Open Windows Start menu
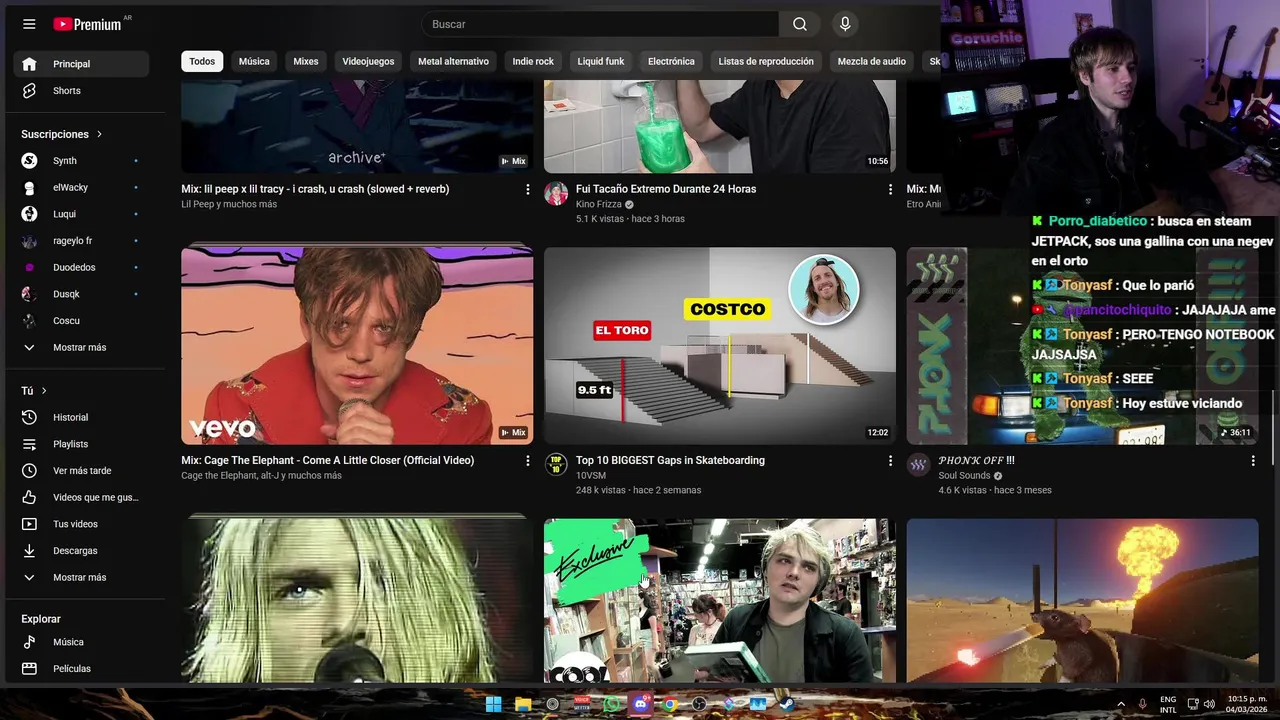Viewport: 1280px width, 720px height. point(493,704)
